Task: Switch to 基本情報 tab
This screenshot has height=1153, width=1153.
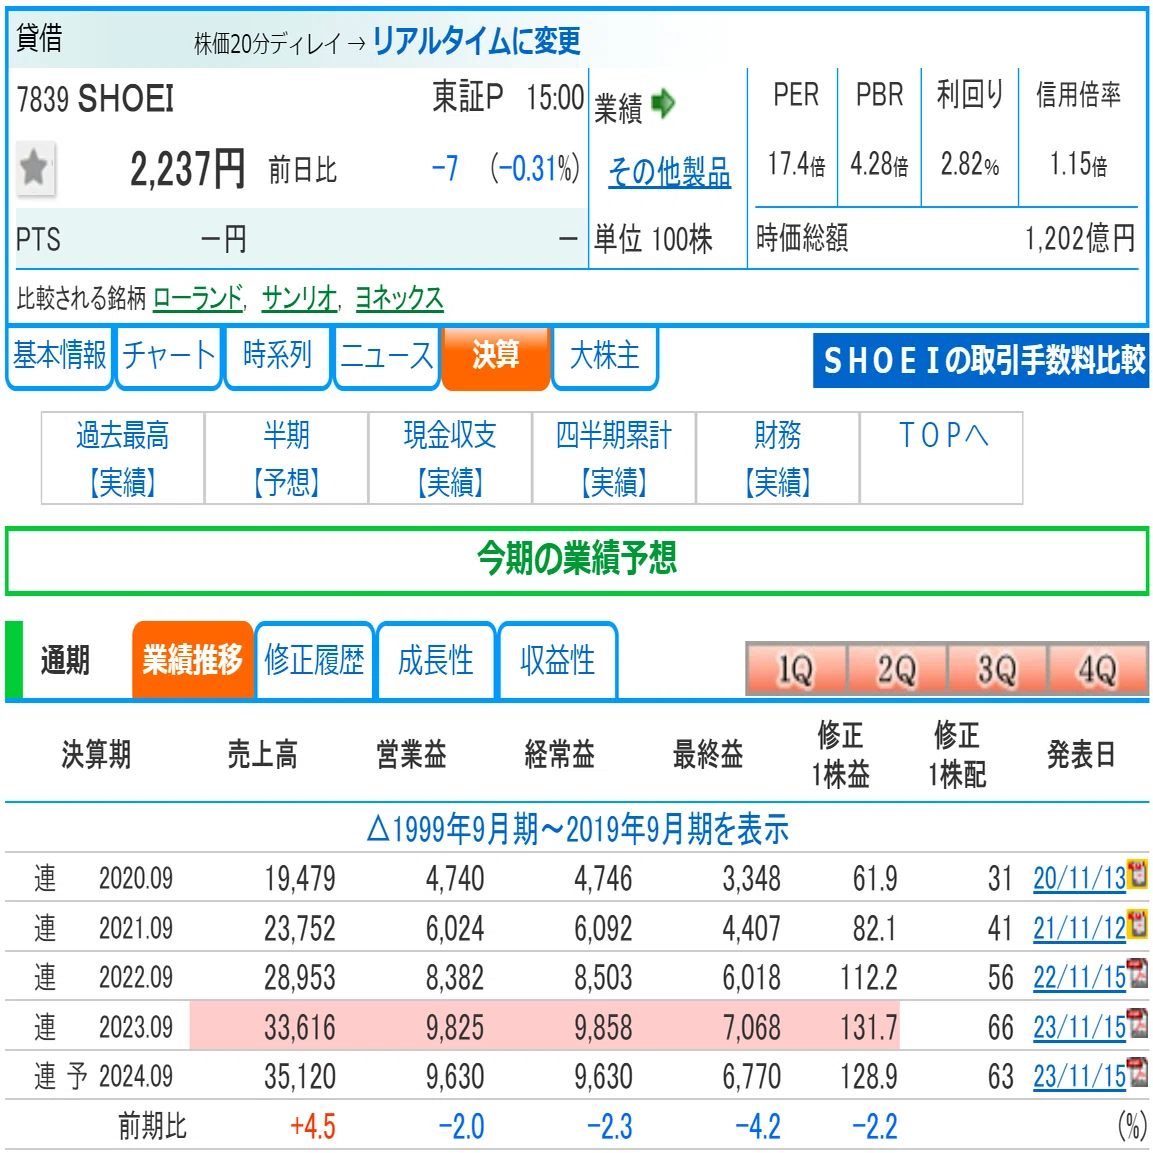Action: (x=60, y=357)
